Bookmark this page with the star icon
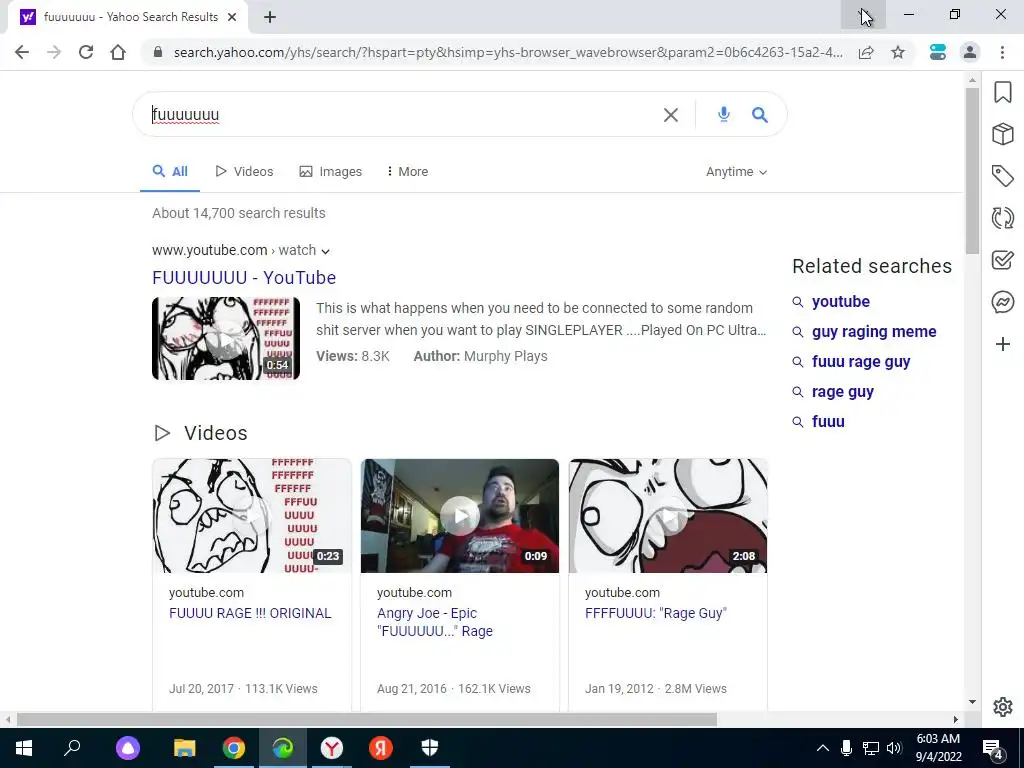 click(x=898, y=52)
